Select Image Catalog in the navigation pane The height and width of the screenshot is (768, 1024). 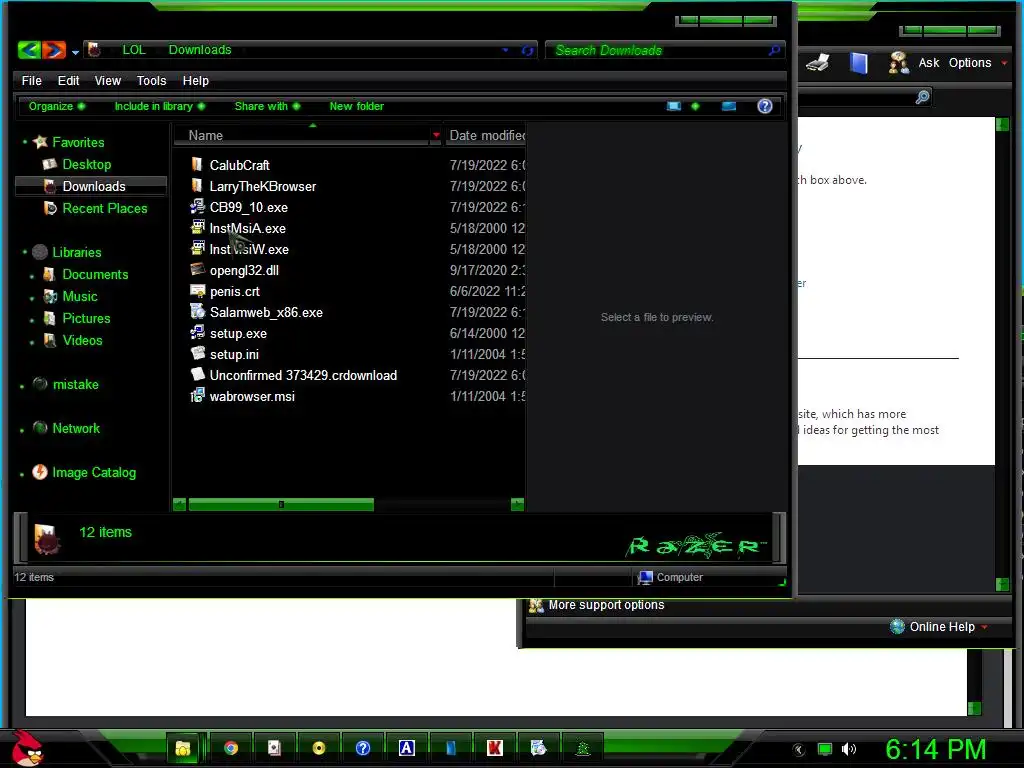[94, 472]
